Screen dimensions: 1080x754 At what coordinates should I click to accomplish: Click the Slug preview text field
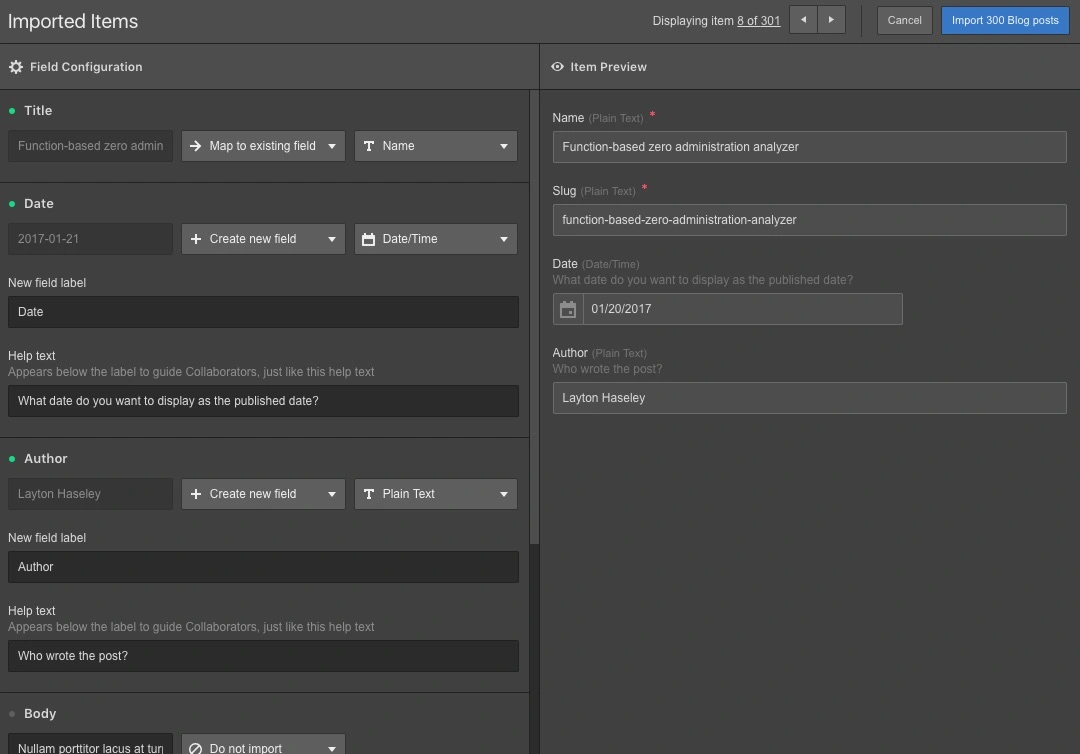[809, 220]
